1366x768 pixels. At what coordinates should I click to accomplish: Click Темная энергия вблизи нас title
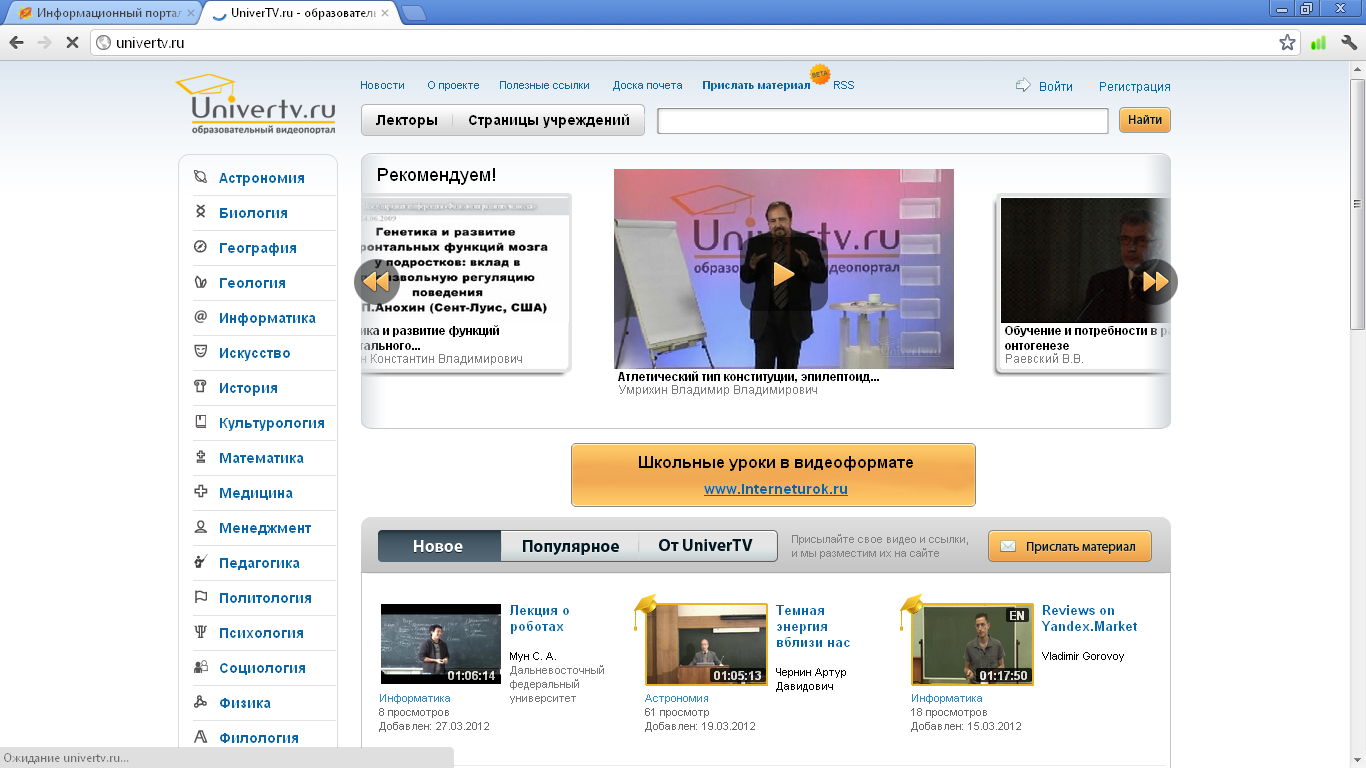[x=813, y=626]
